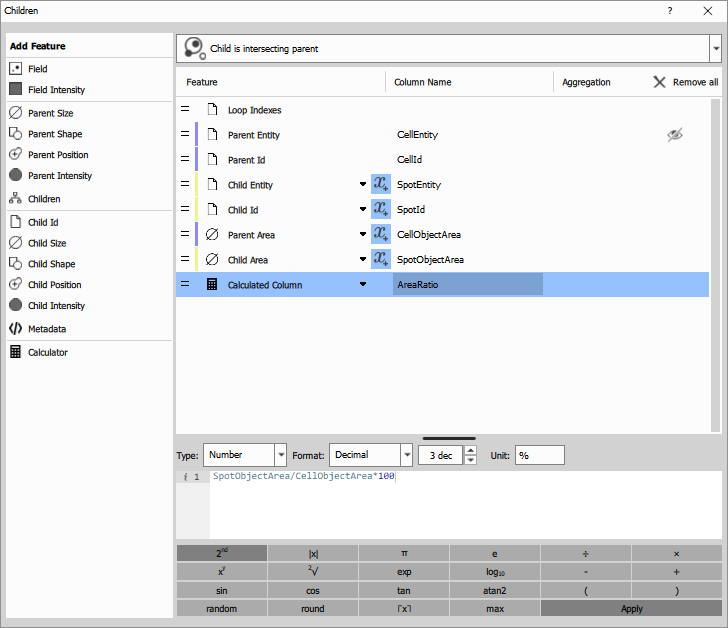Insert the max function
This screenshot has height=628, width=728.
[x=495, y=608]
